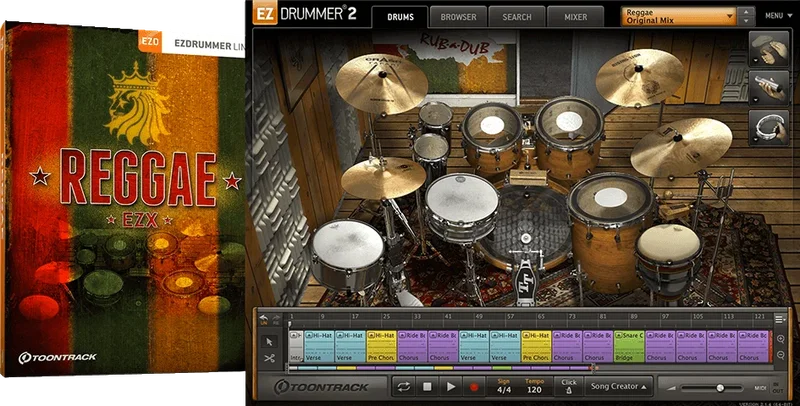Click the 4/4 time signature field
This screenshot has width=800, height=406.
point(504,387)
